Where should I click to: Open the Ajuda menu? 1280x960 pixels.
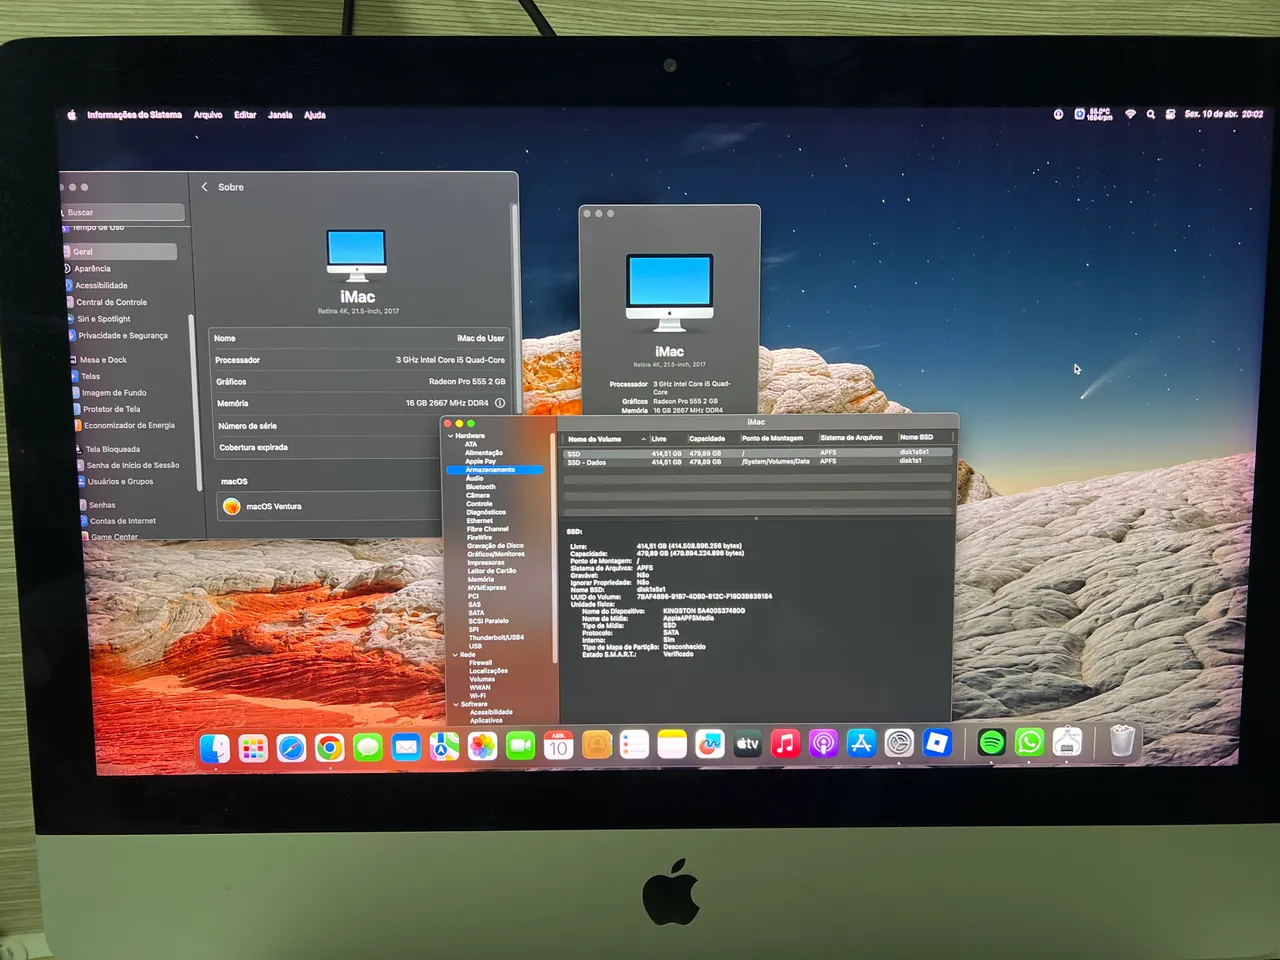point(315,115)
